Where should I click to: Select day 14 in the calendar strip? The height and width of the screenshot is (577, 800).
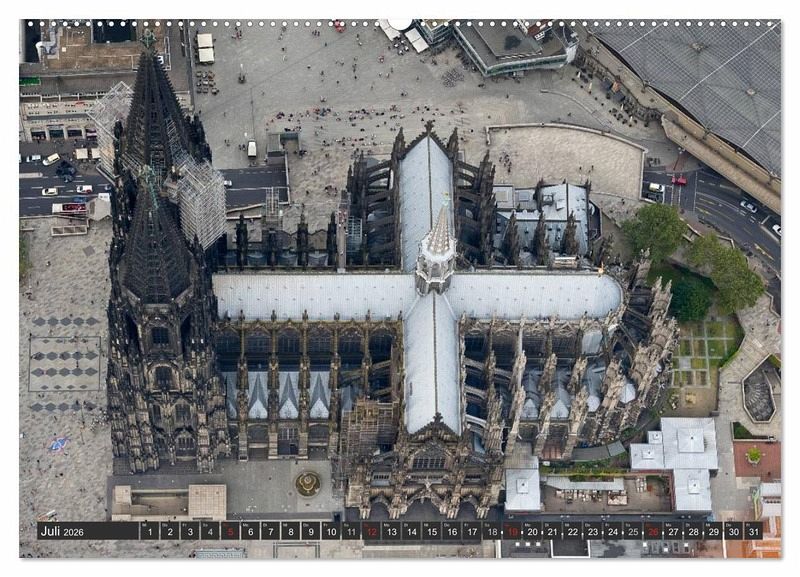pos(412,531)
